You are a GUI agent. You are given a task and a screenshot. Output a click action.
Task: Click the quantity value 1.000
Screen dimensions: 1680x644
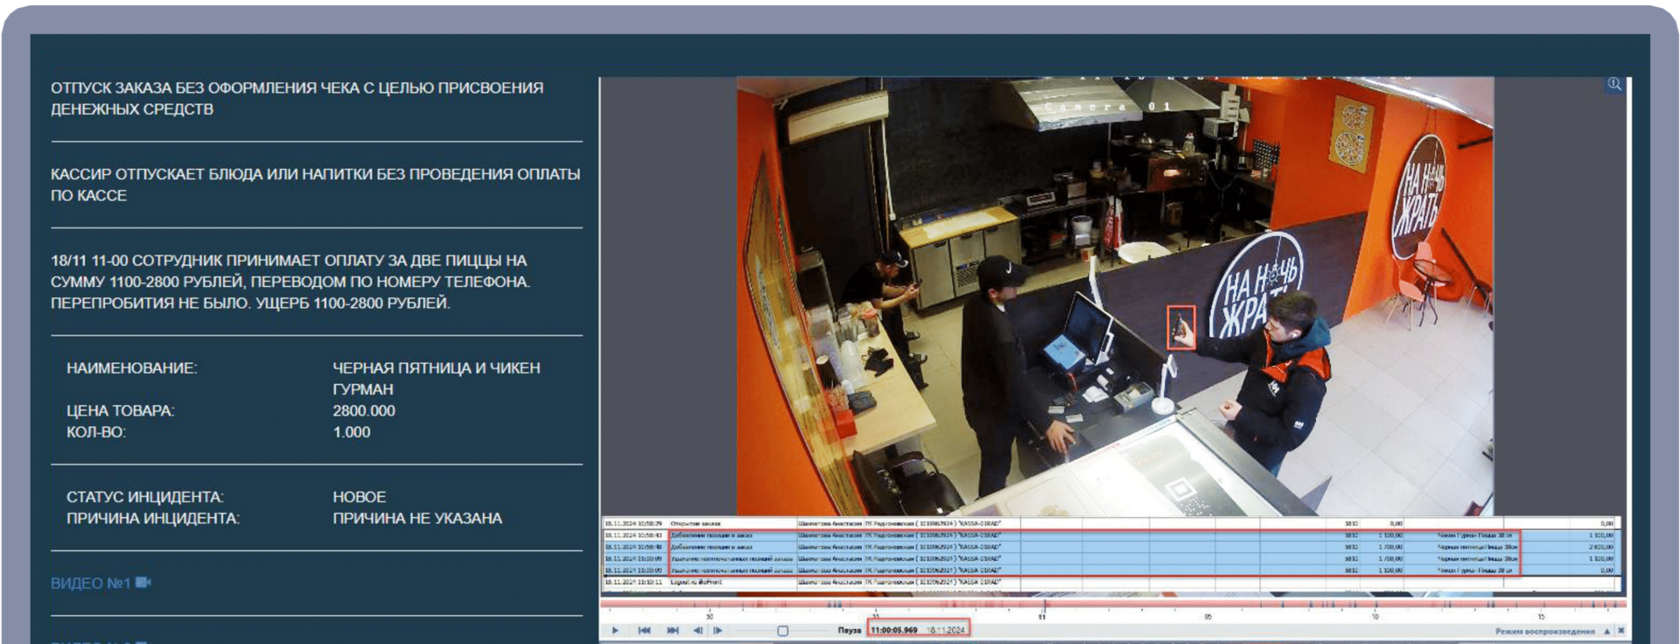click(352, 432)
